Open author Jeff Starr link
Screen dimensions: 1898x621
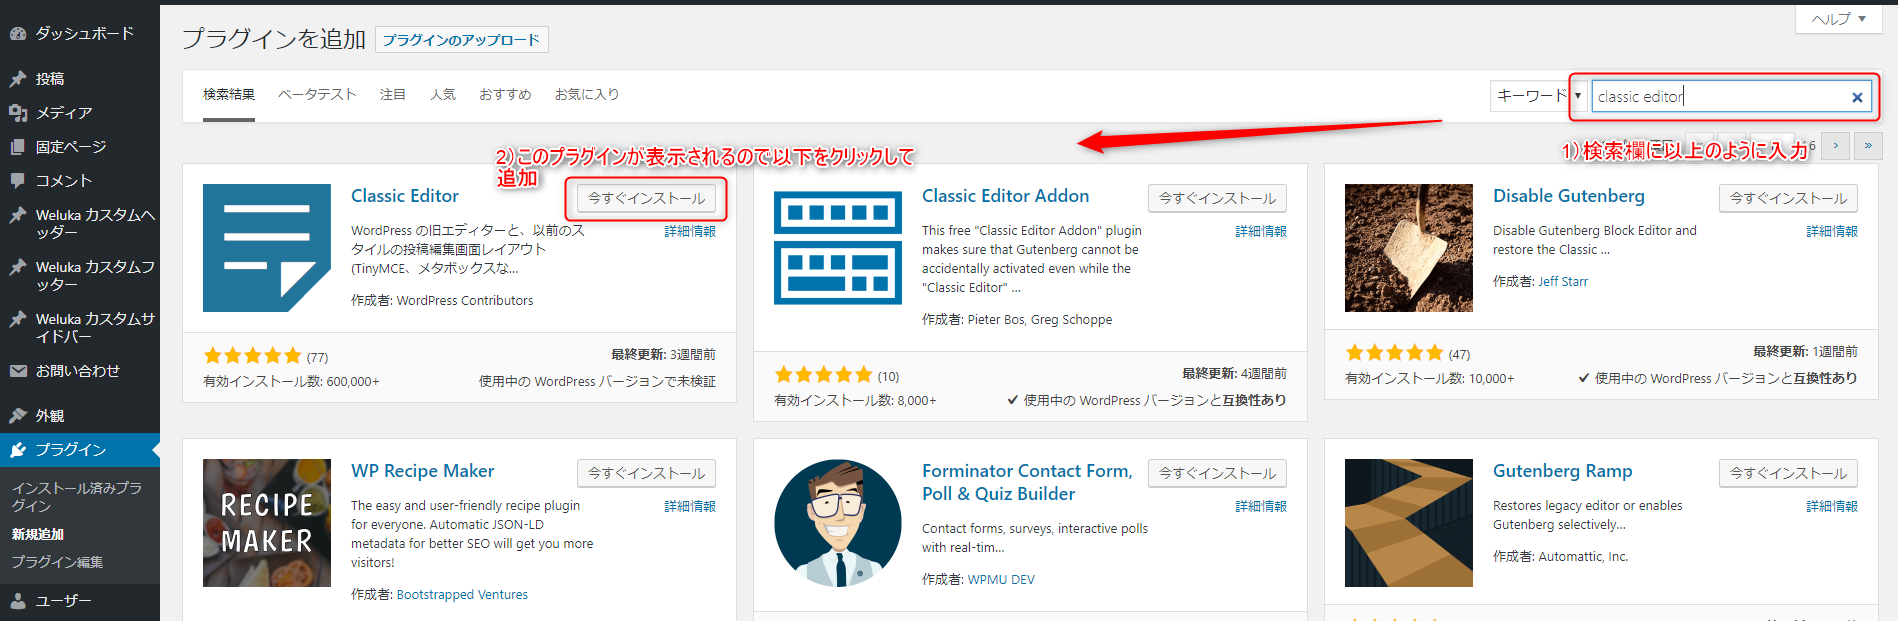(1563, 282)
